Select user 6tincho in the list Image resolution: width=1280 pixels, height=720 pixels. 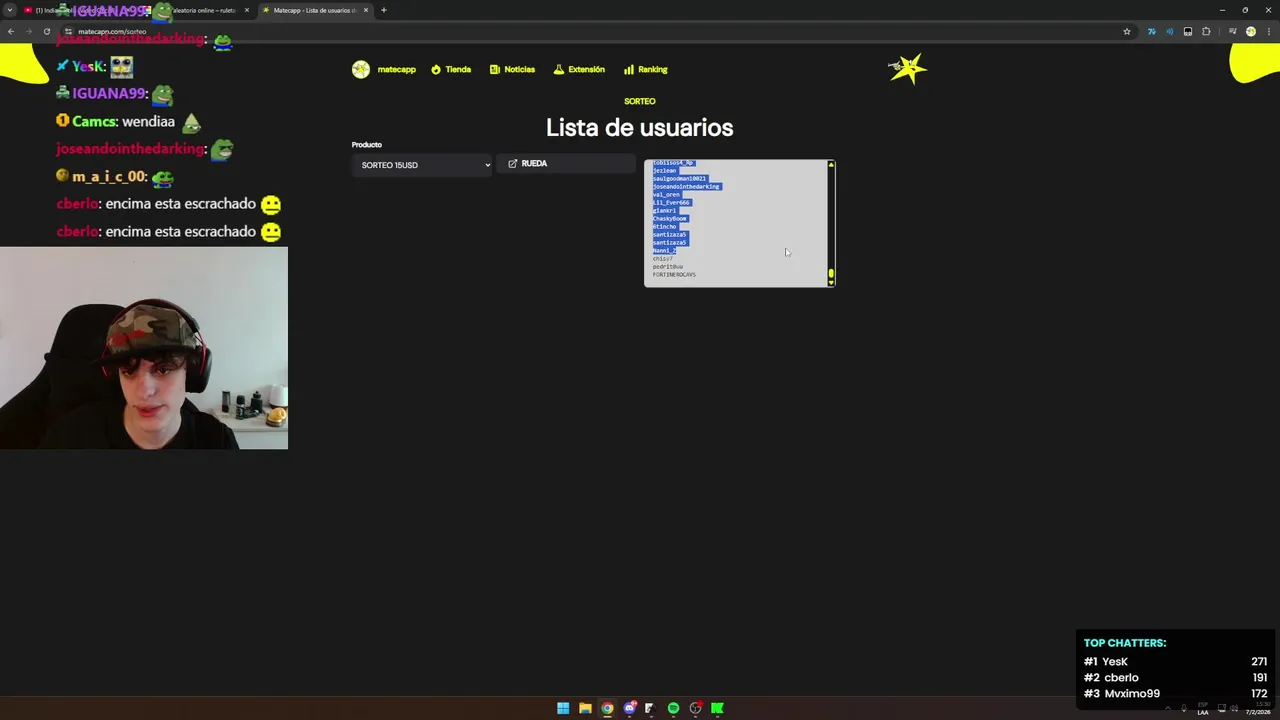tap(665, 226)
